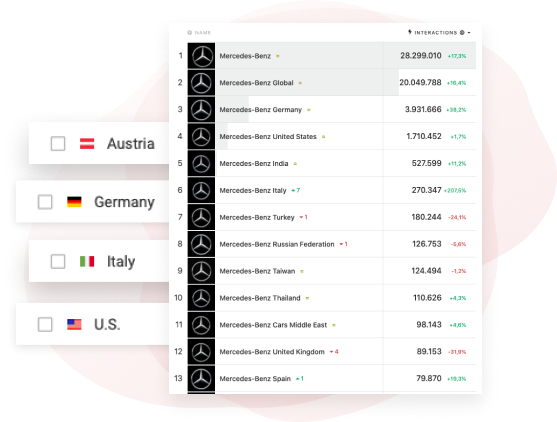Enable the Germany filter checkbox
Screen dimensions: 557x422
click(45, 202)
